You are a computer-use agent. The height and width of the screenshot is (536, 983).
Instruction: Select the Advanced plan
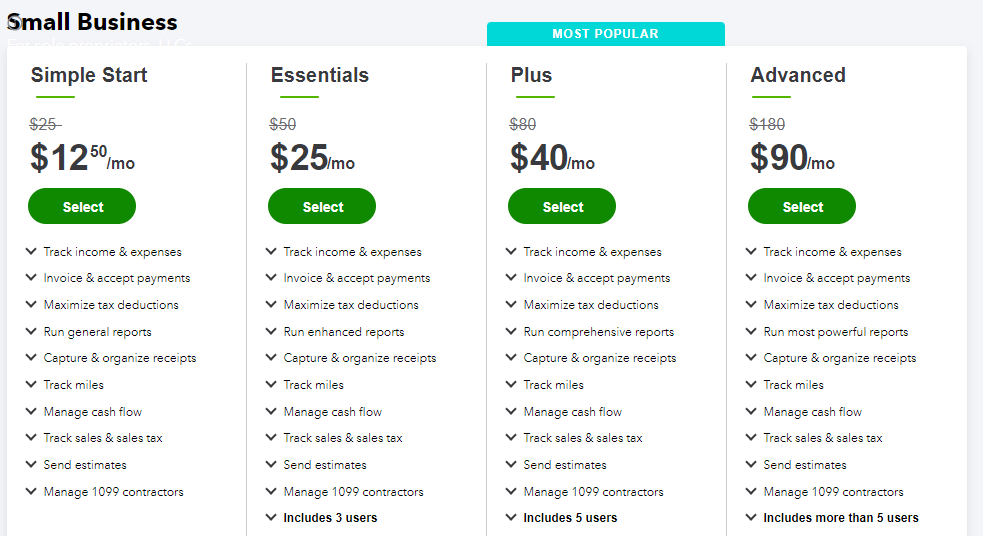pyautogui.click(x=802, y=206)
